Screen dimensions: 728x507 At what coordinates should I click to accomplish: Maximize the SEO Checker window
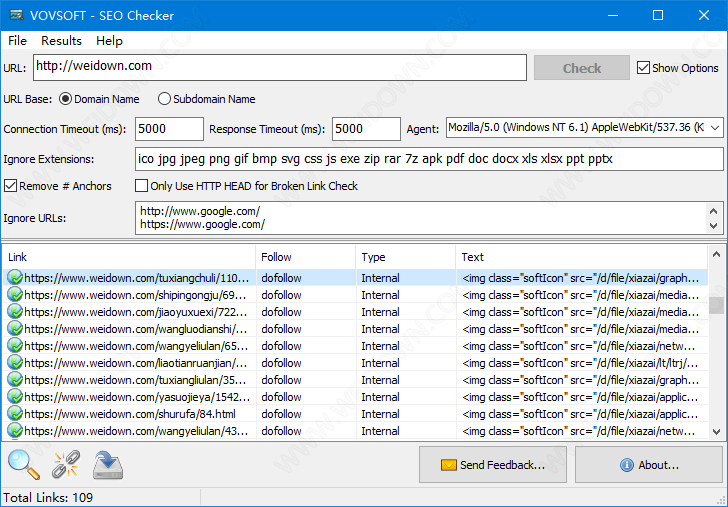[658, 15]
